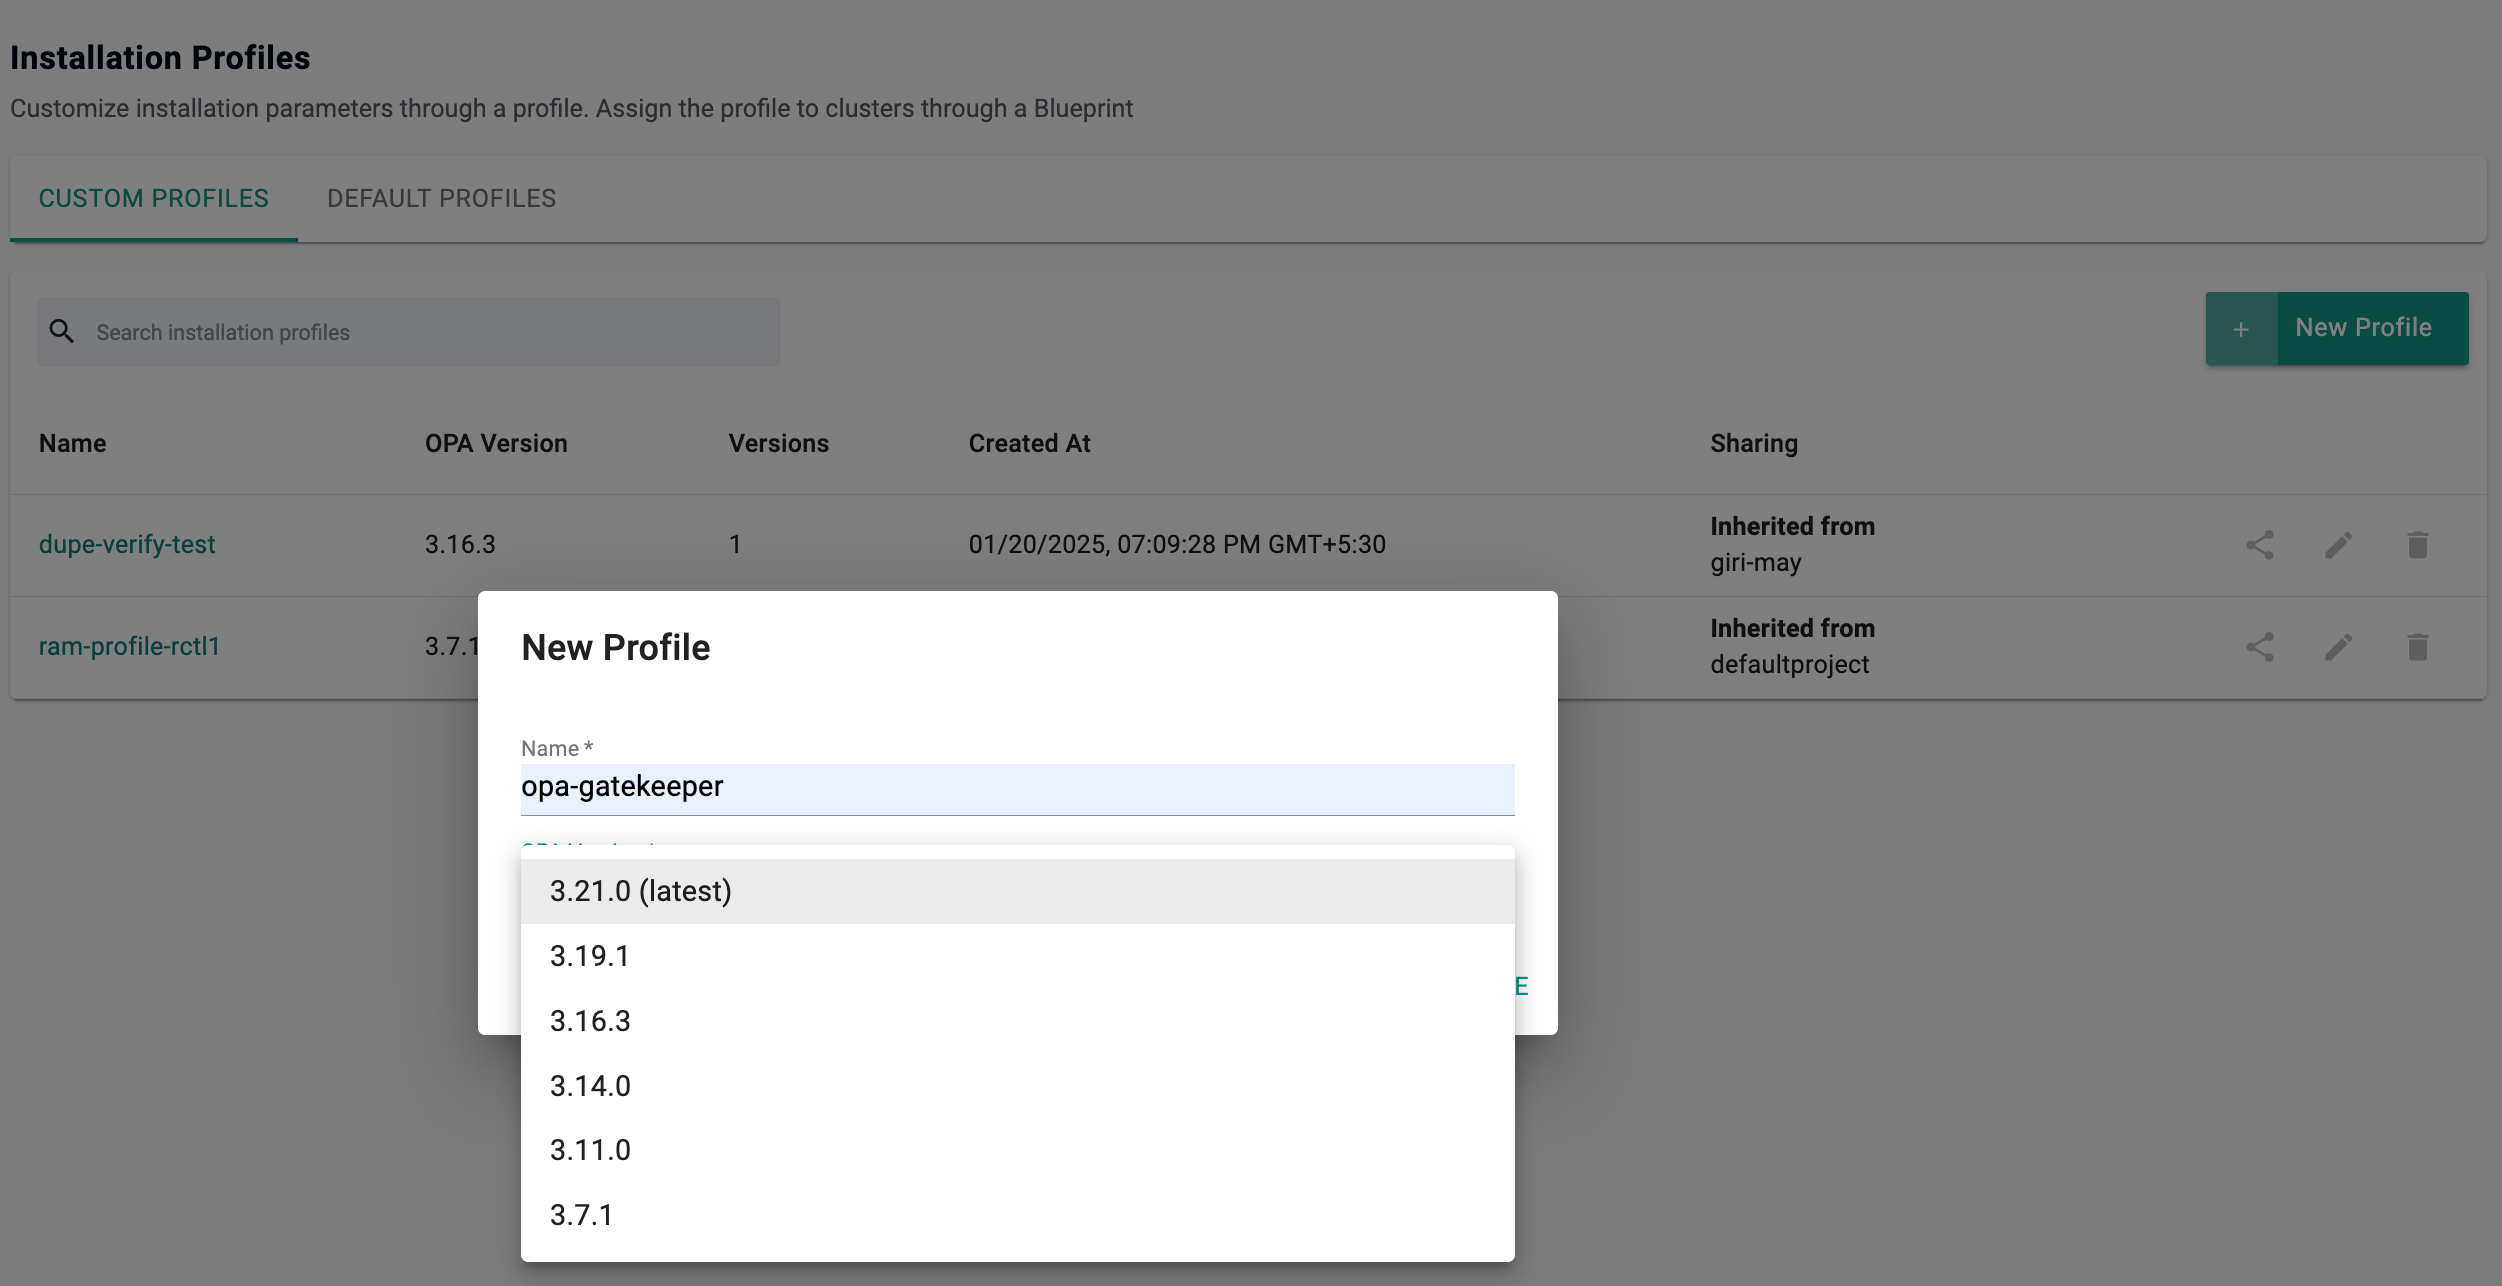The width and height of the screenshot is (2502, 1286).
Task: Click share icon for ram-profile-rctl1 profile
Action: click(2260, 647)
